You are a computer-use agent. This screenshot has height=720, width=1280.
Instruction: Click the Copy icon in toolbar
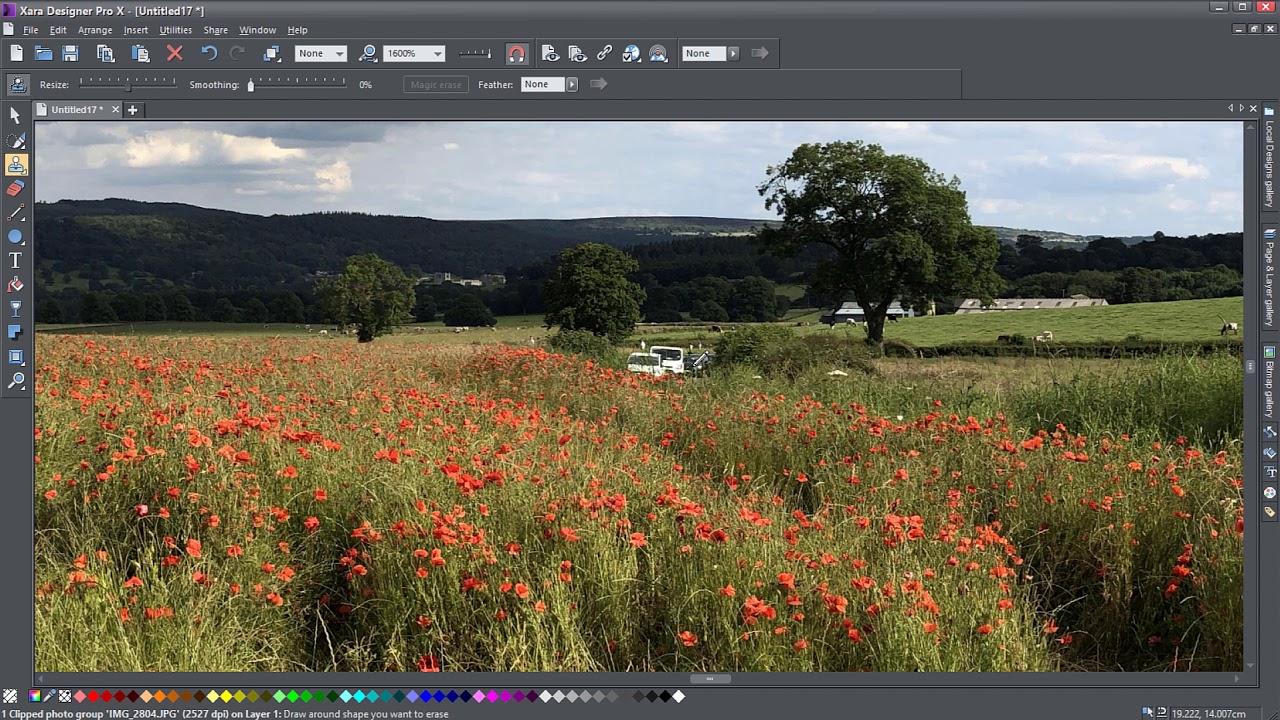105,53
